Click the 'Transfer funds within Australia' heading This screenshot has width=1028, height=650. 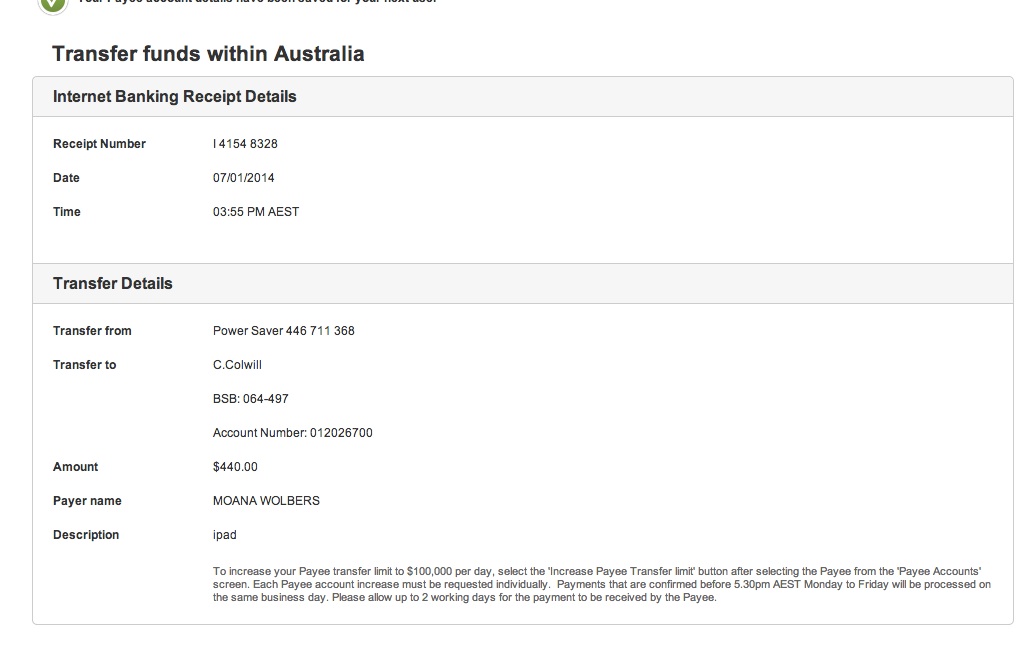(x=208, y=54)
